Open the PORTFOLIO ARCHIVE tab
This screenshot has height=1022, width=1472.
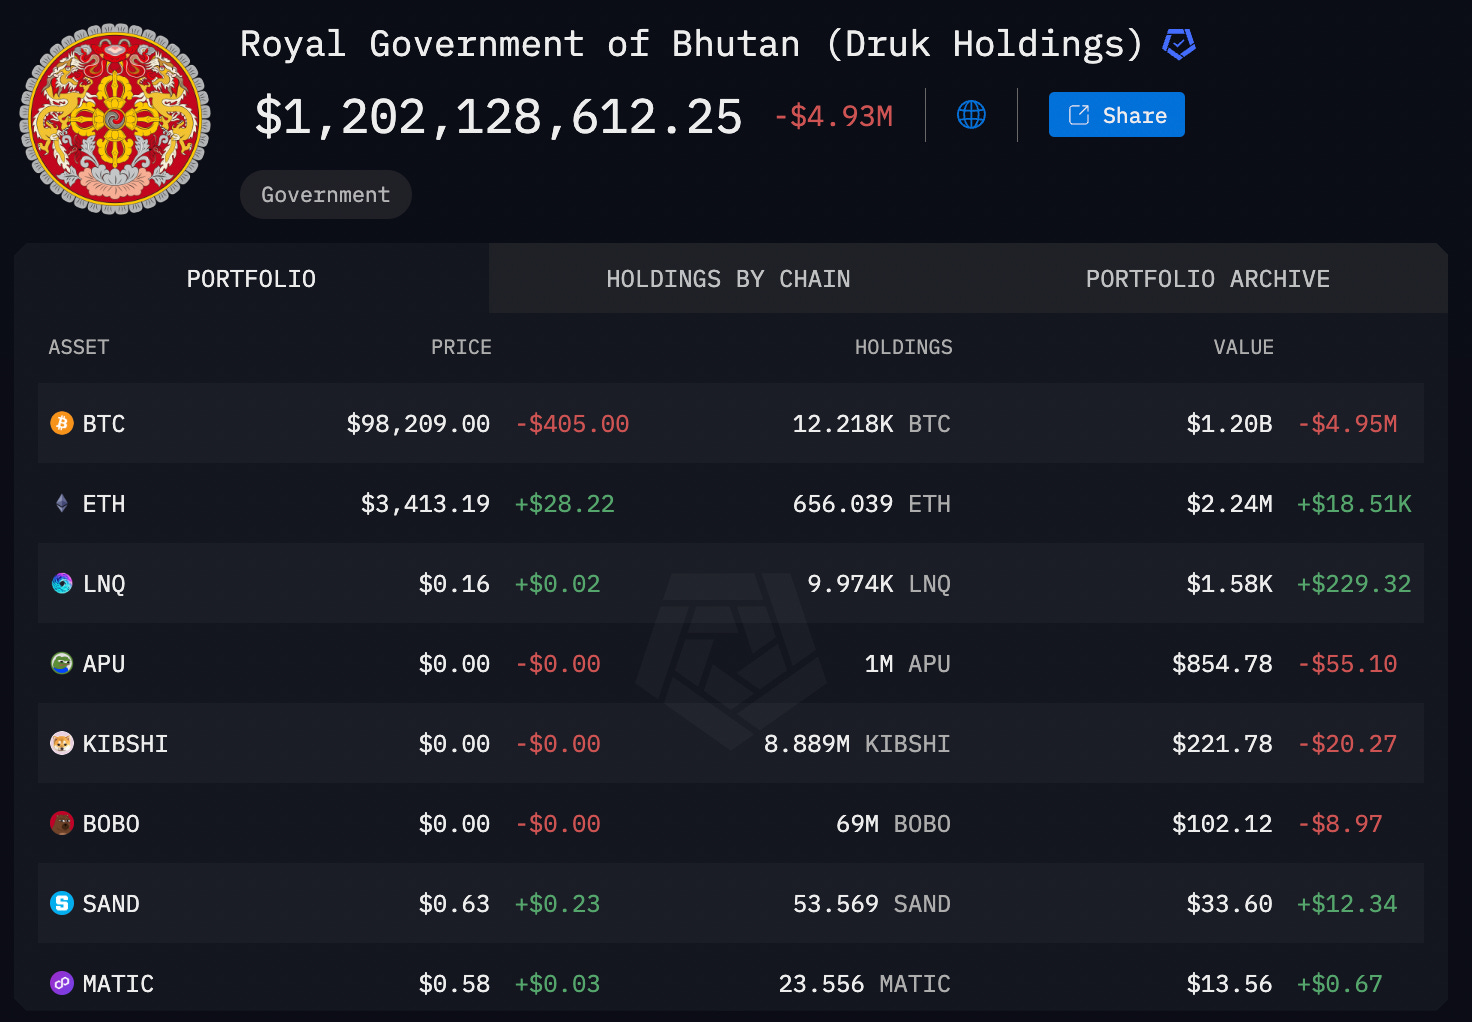pos(1208,279)
